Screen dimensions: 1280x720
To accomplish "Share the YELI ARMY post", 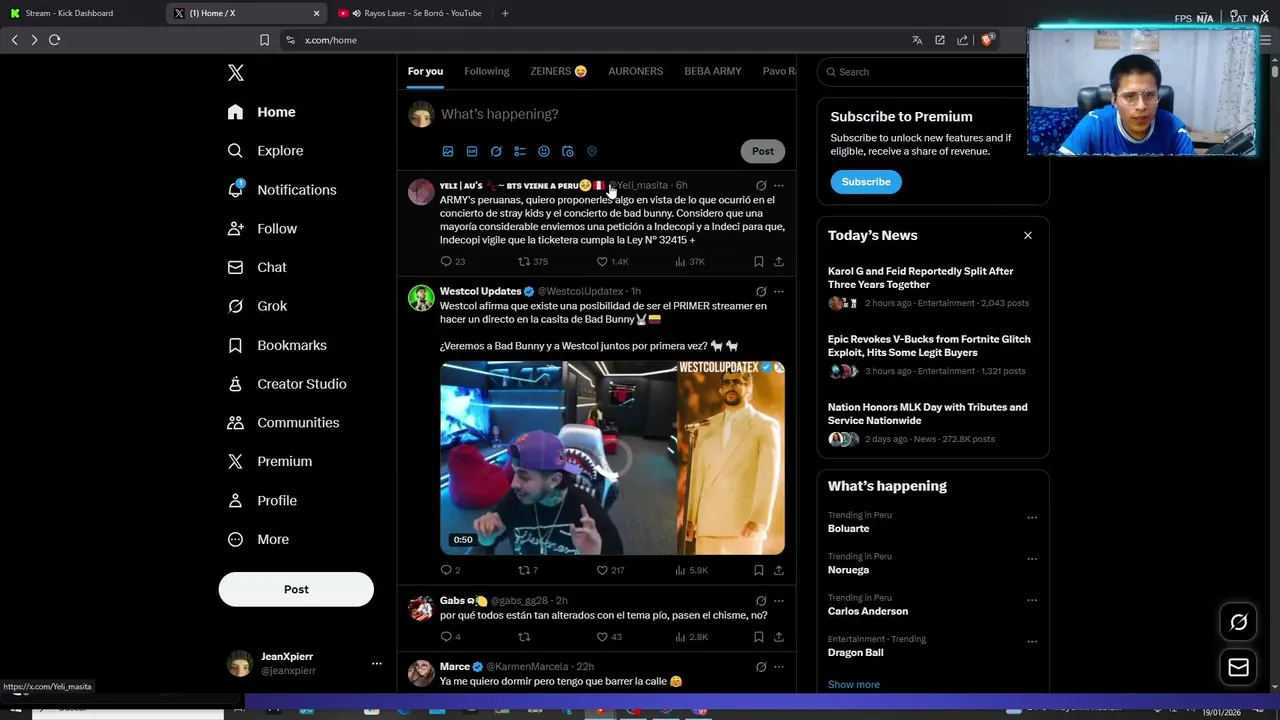I will [x=779, y=262].
